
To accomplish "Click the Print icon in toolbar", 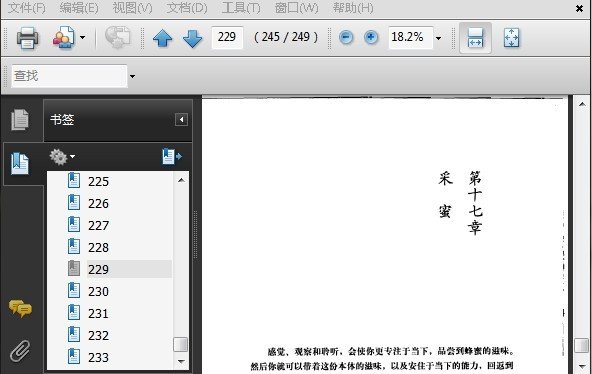I will (27, 37).
